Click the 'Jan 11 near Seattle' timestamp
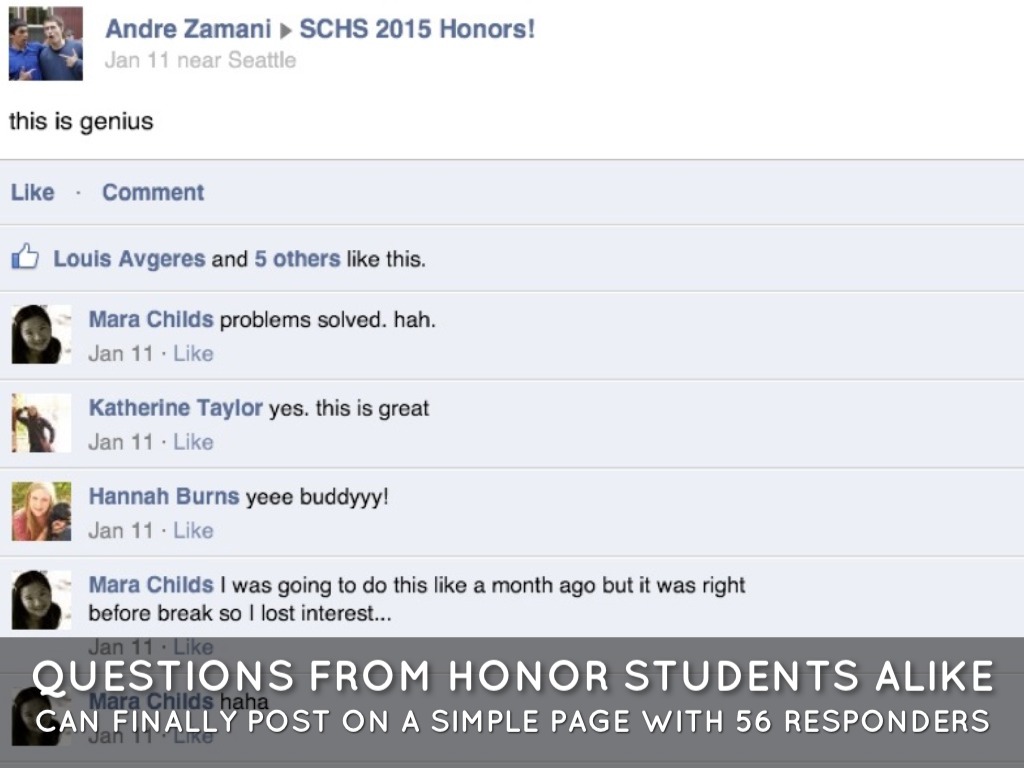This screenshot has height=768, width=1024. pos(200,60)
